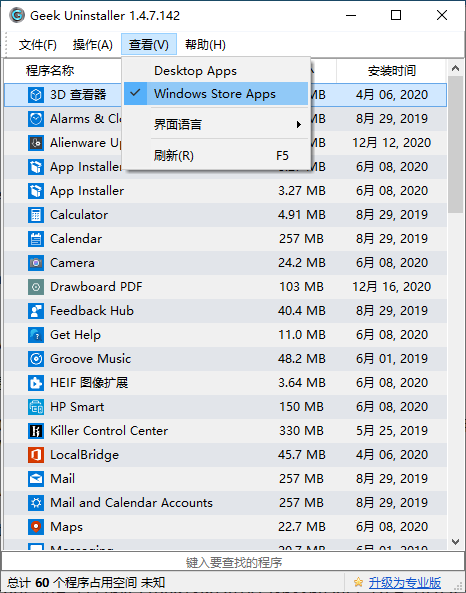Click the LocalBridge Office icon
Image resolution: width=466 pixels, height=593 pixels.
coord(36,455)
